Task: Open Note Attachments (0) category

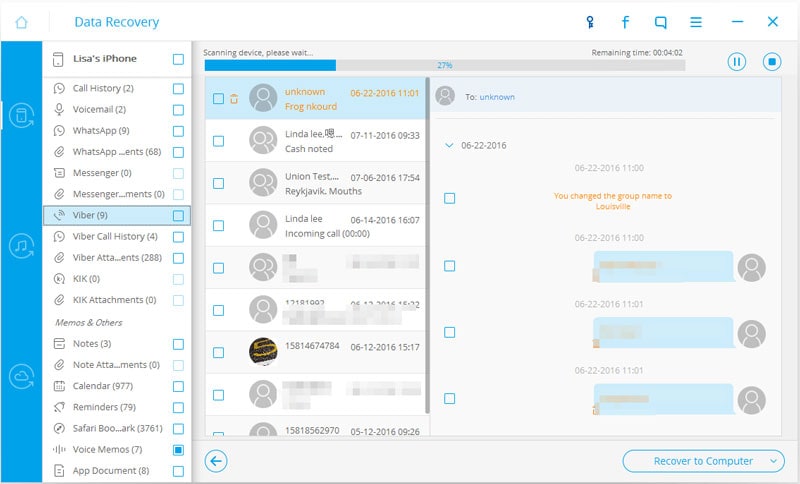Action: point(117,365)
